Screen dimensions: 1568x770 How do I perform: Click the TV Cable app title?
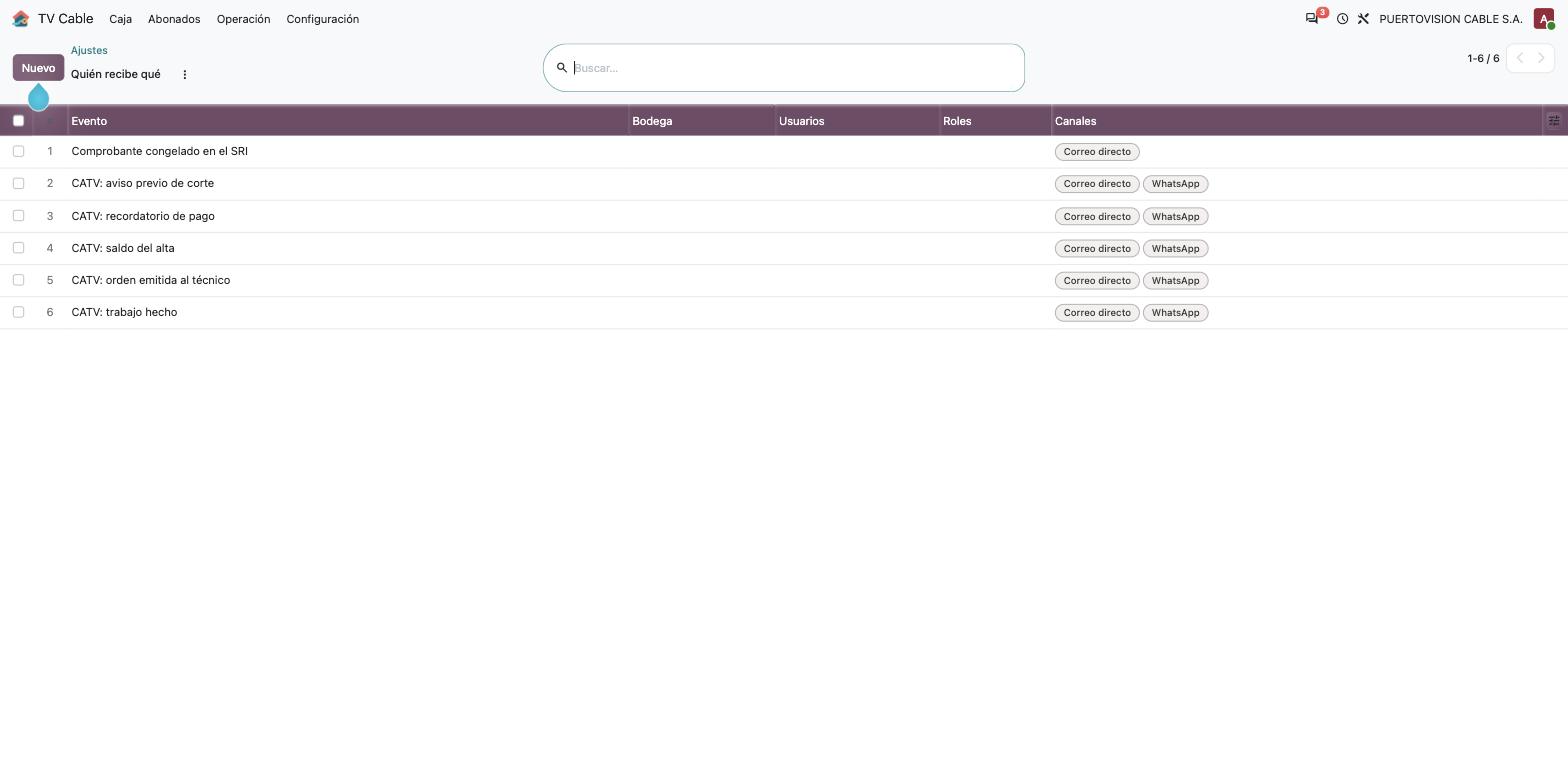(x=65, y=19)
